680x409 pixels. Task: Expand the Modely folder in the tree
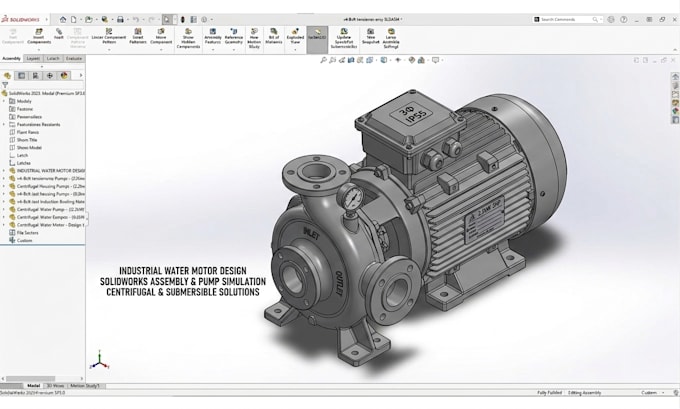tap(4, 101)
